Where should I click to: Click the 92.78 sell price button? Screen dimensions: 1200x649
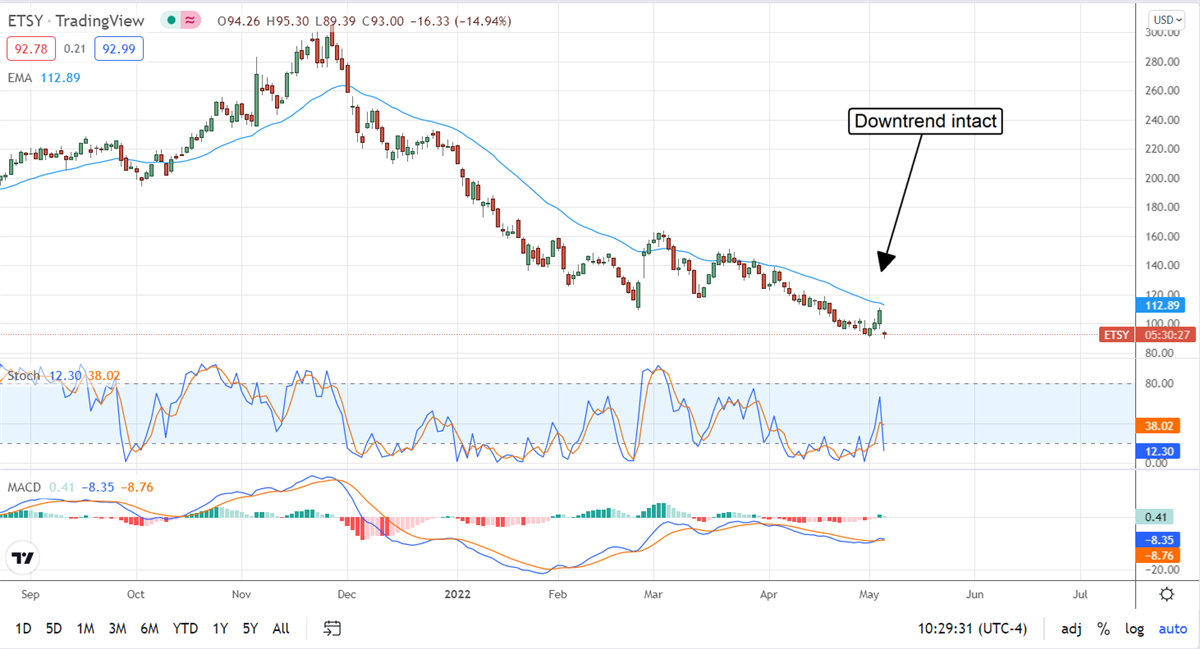click(x=29, y=48)
